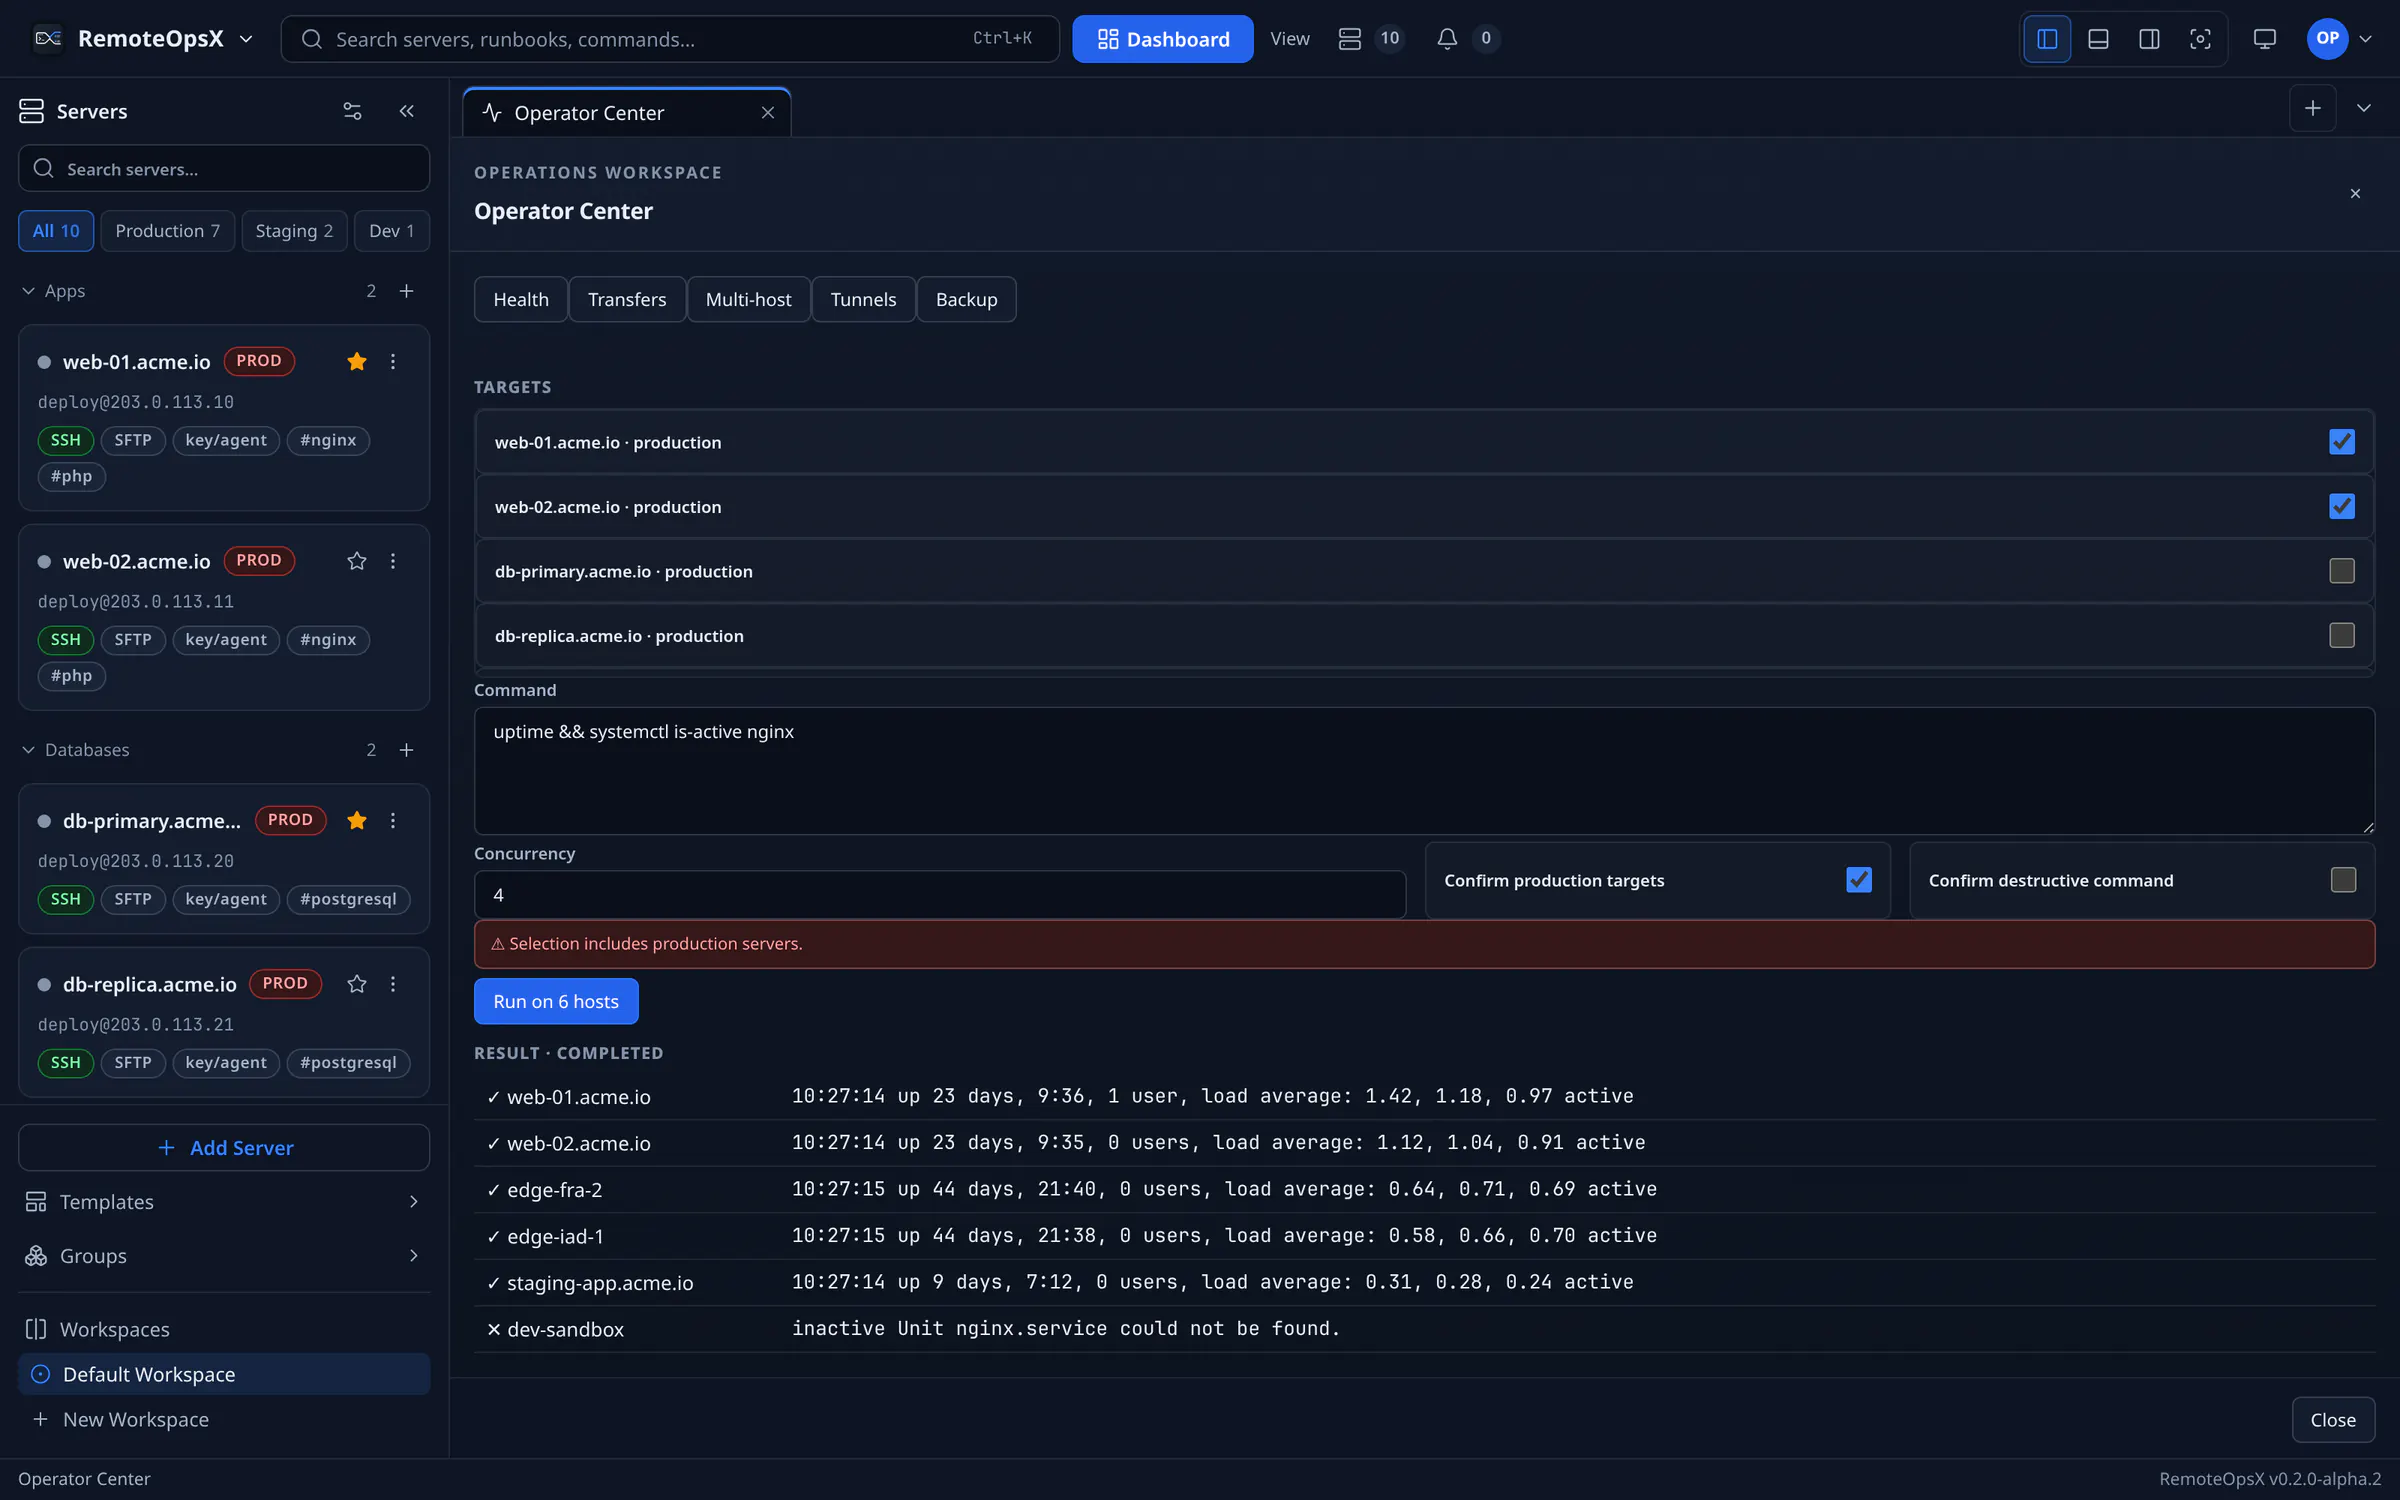Toggle bottom panel layout icon
The height and width of the screenshot is (1500, 2400).
tap(2098, 39)
